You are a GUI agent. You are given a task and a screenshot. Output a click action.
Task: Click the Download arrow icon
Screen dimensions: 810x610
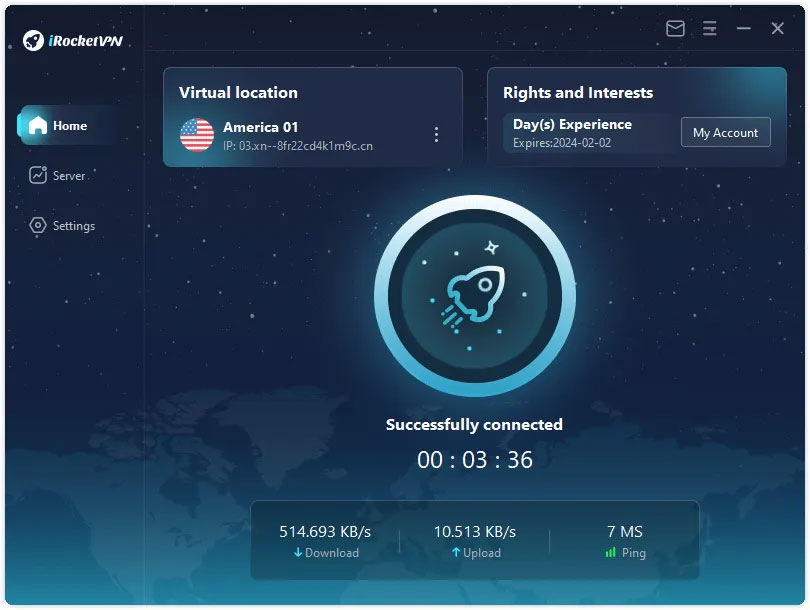coord(298,552)
